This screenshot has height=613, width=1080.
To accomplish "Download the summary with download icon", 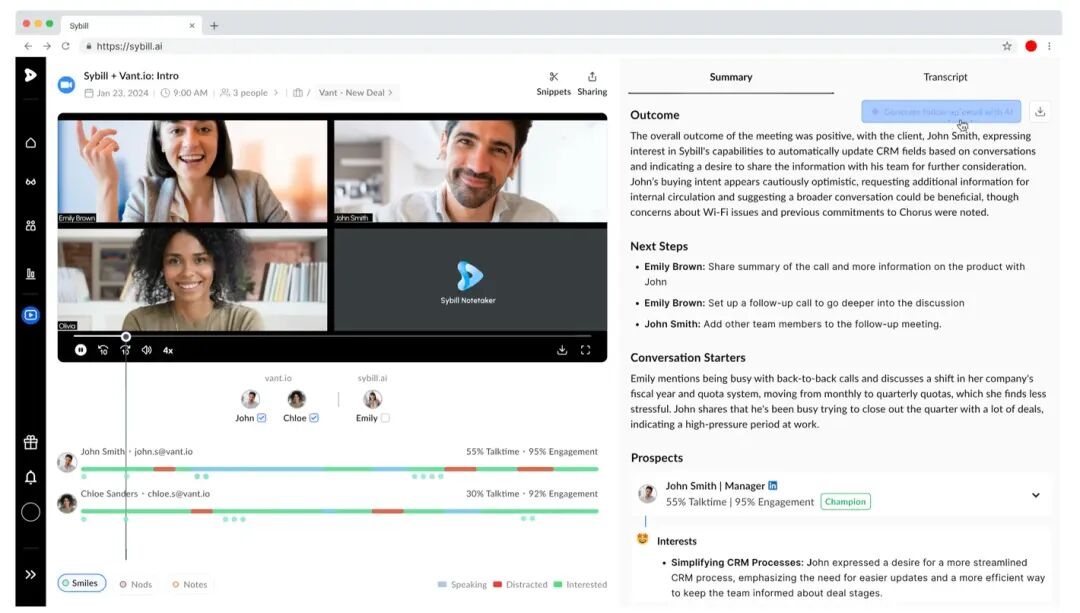I will click(1040, 112).
